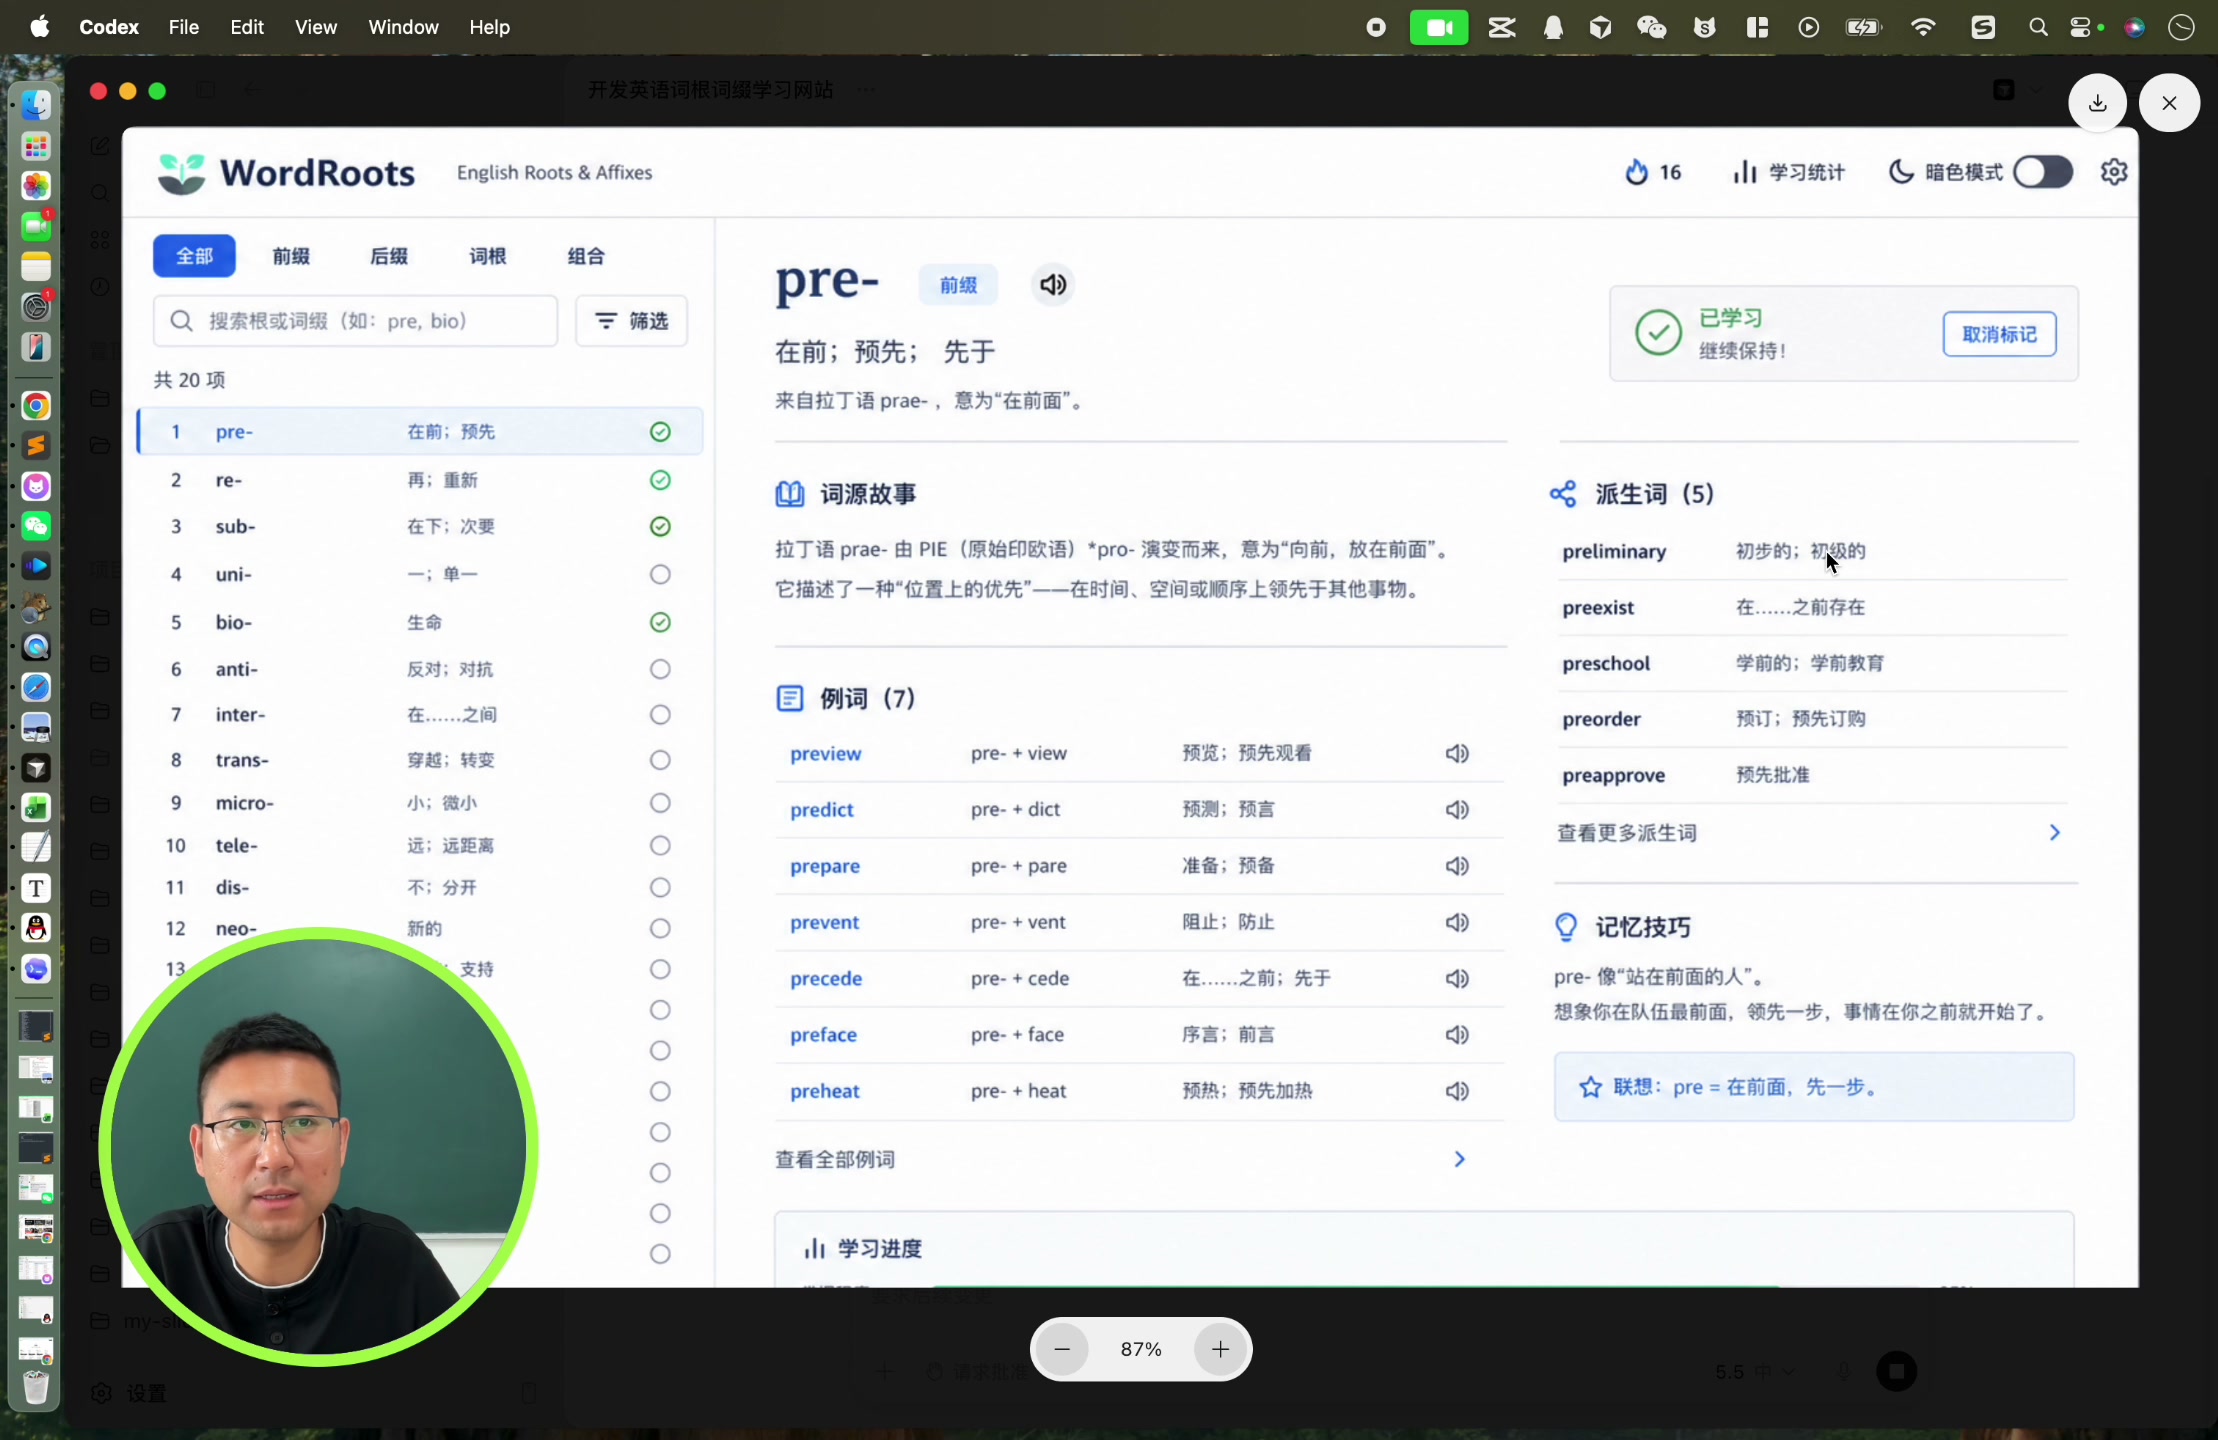Close the image preview overlay
2218x1440 pixels.
click(2169, 103)
